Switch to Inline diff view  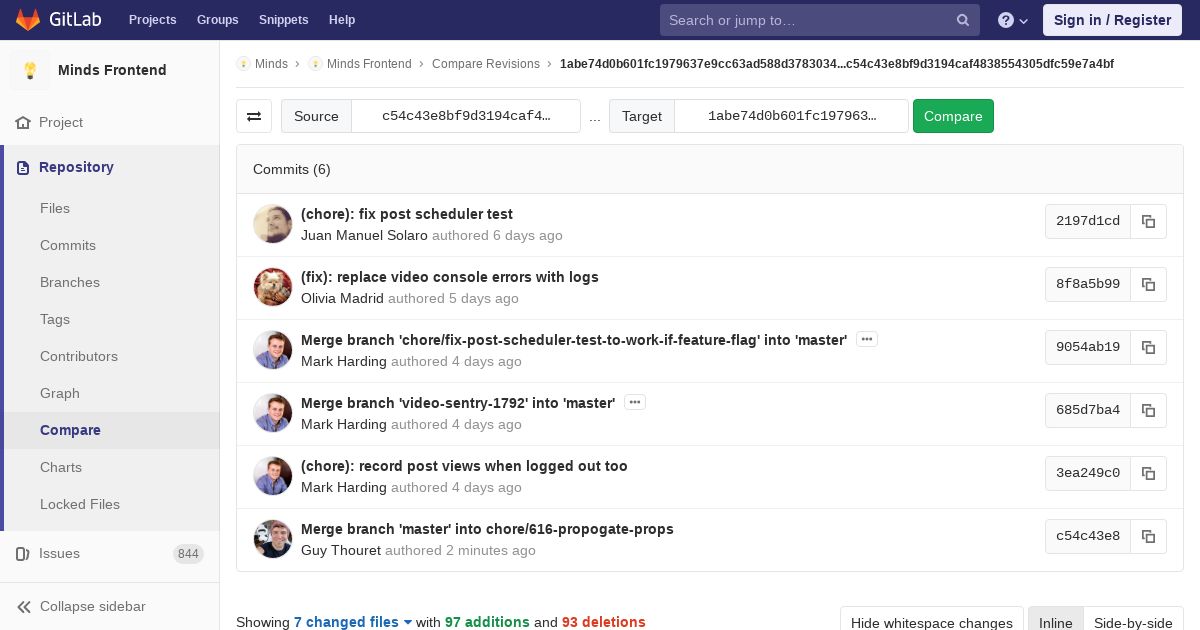click(x=1055, y=623)
